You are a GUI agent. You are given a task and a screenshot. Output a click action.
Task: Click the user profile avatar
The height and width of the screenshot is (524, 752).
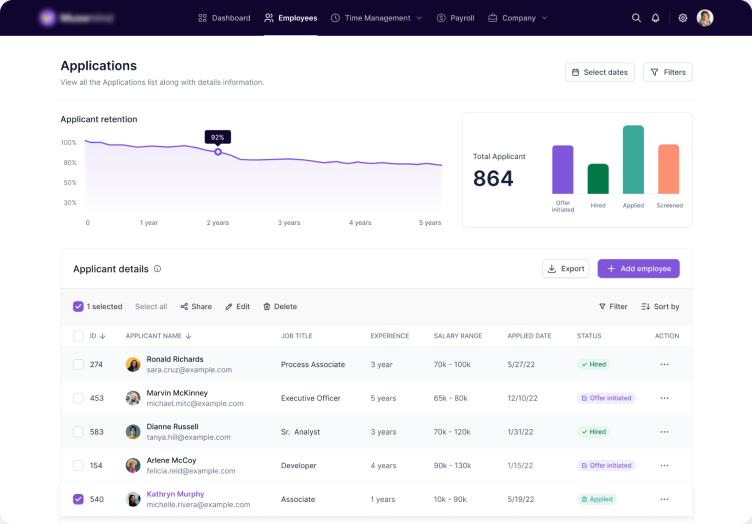click(705, 18)
